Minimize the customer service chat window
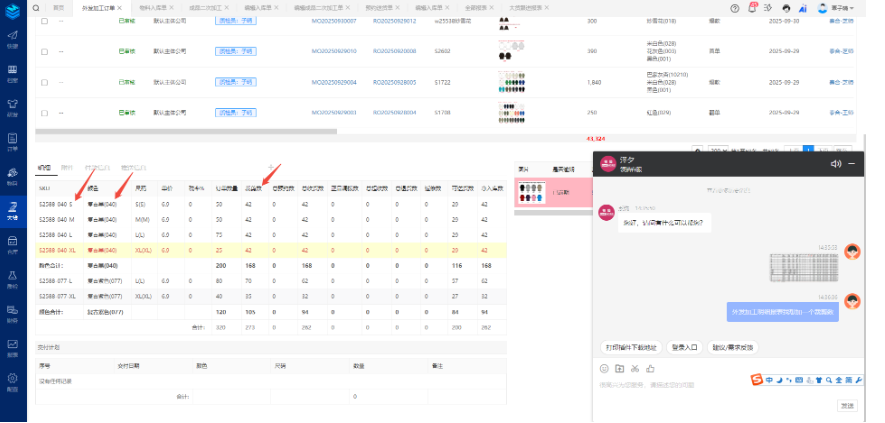Image resolution: width=885 pixels, height=423 pixels. pos(851,163)
